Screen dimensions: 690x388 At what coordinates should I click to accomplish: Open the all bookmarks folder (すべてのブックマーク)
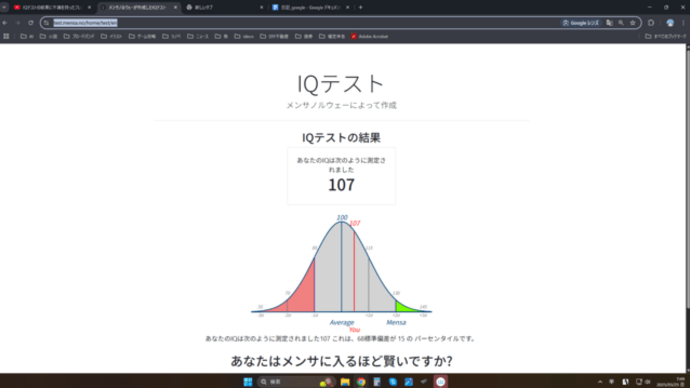(x=666, y=37)
